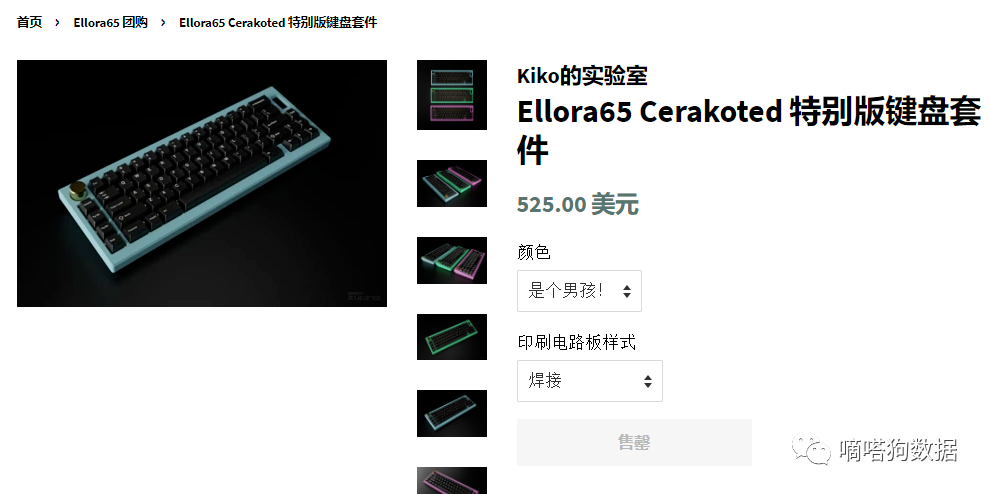
Task: Enlarge the main blue keyboard product image
Action: point(202,183)
